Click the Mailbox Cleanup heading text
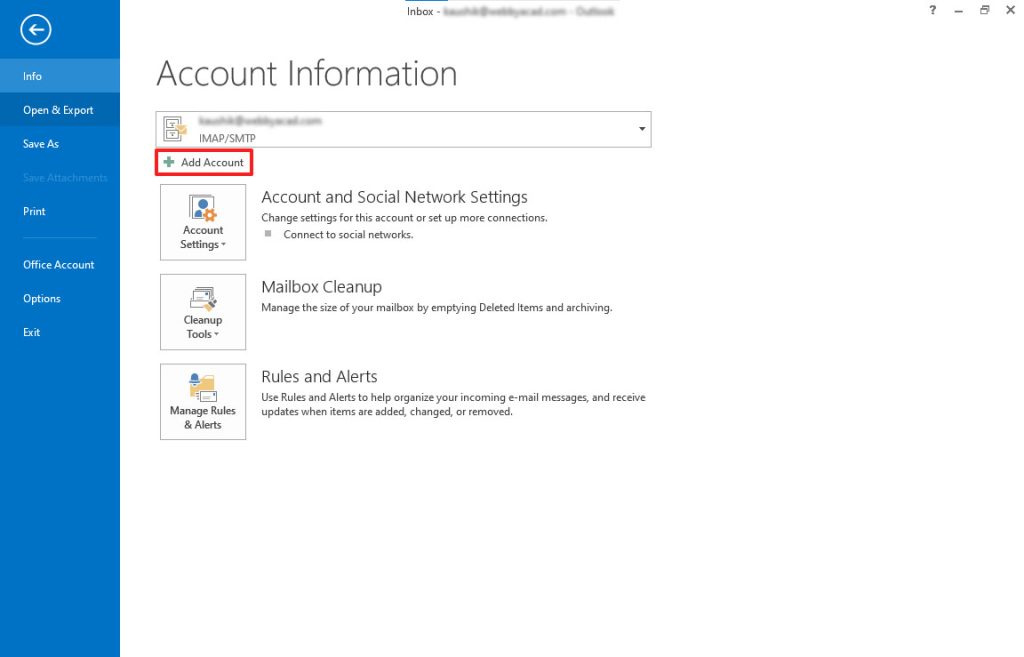The width and height of the screenshot is (1024, 657). [x=321, y=287]
